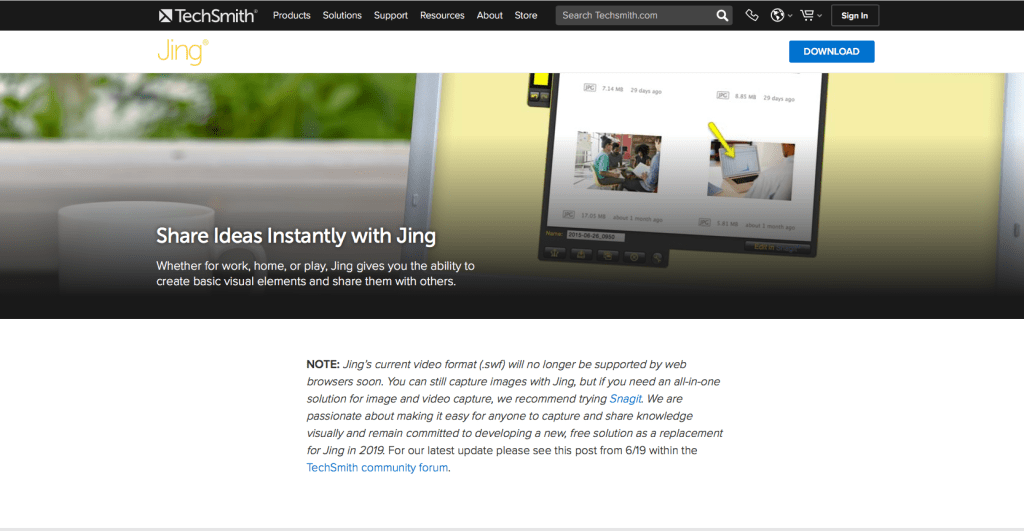This screenshot has width=1024, height=531.
Task: Open the About menu
Action: 490,15
